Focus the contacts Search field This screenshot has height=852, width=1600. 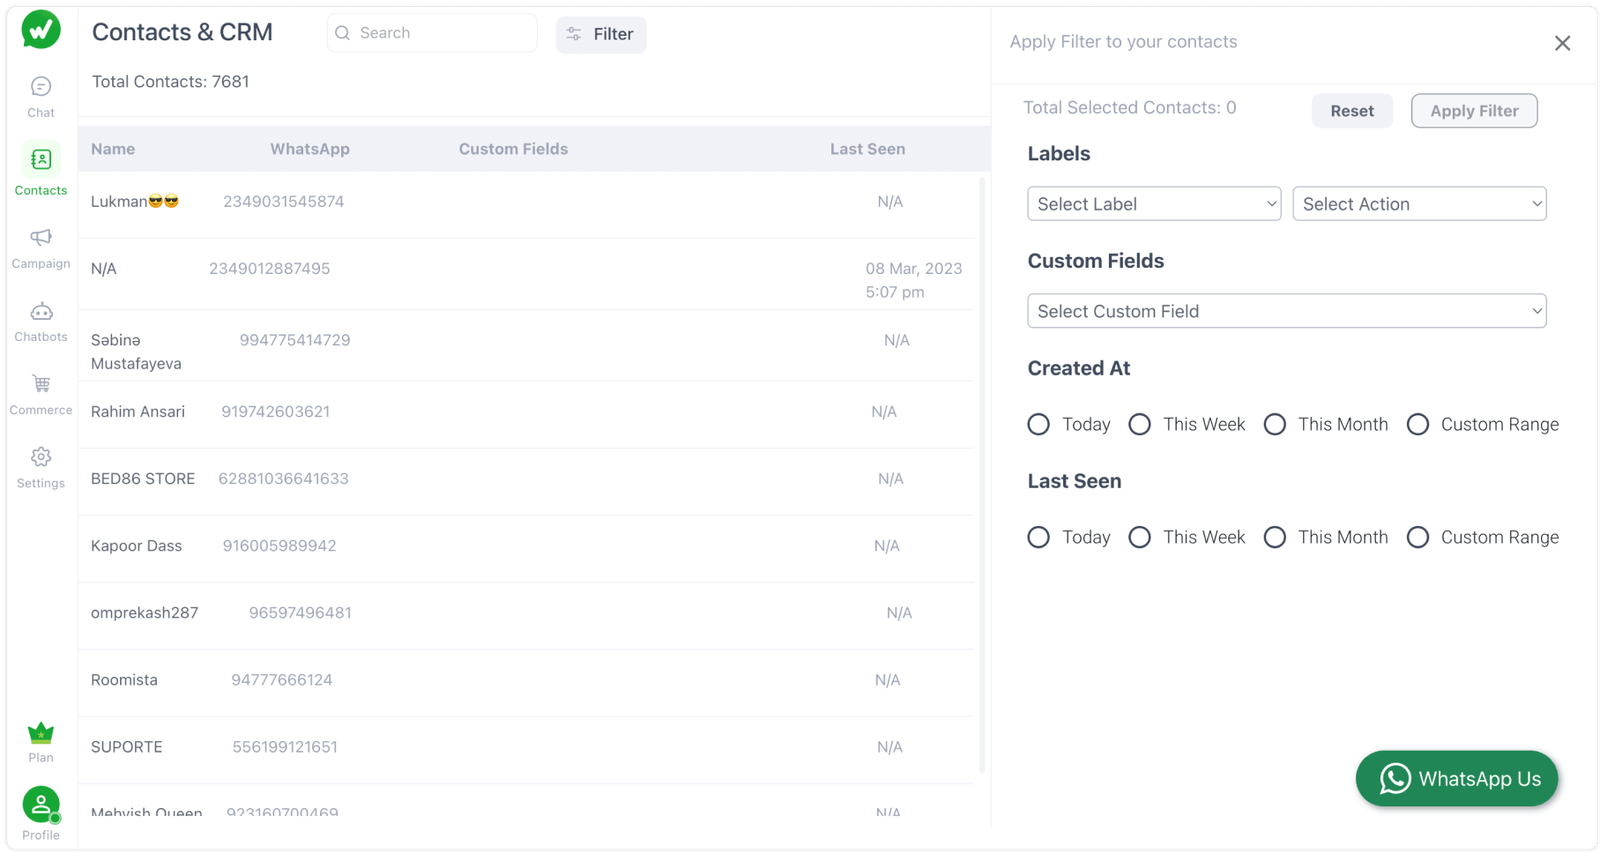(440, 33)
